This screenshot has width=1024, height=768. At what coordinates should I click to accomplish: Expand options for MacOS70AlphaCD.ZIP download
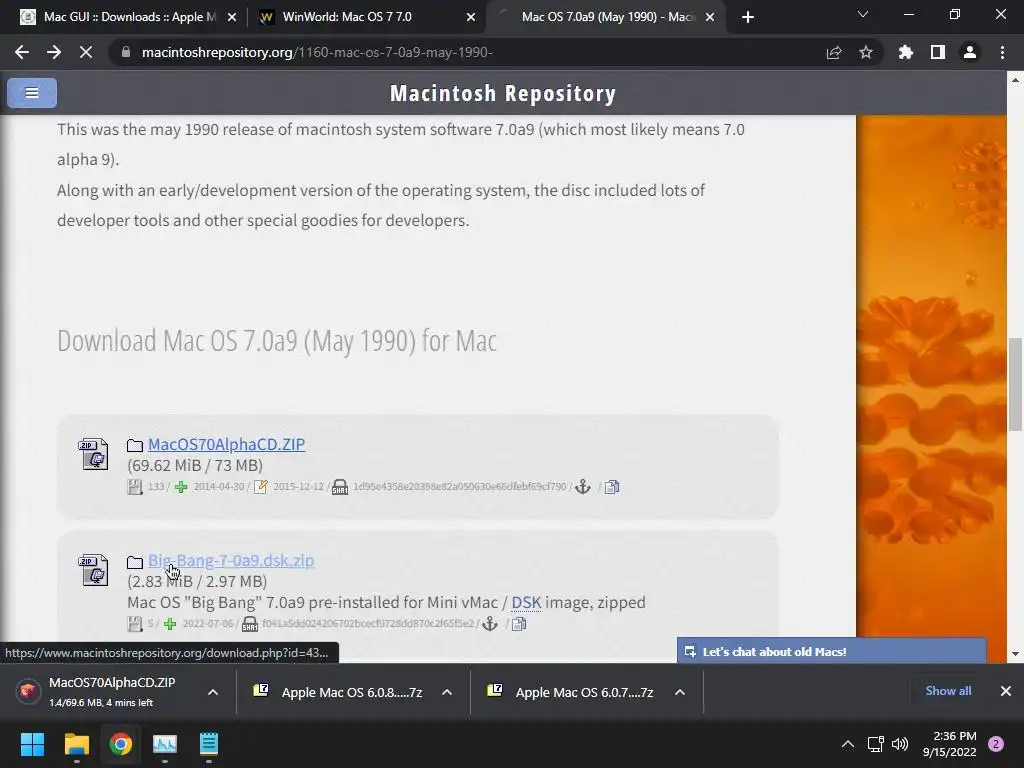(x=213, y=692)
